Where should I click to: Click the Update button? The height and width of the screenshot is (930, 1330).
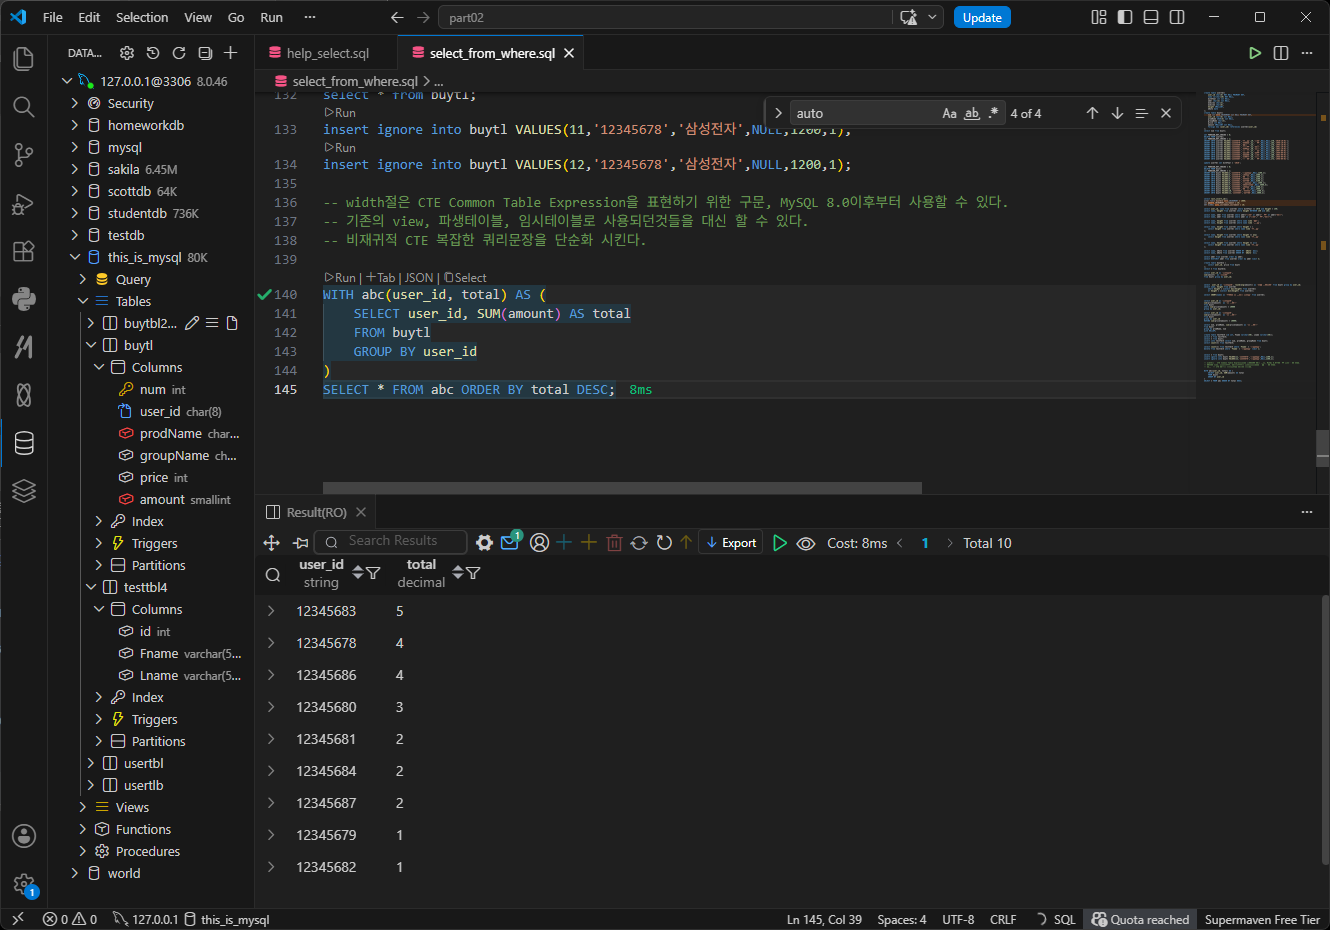982,17
